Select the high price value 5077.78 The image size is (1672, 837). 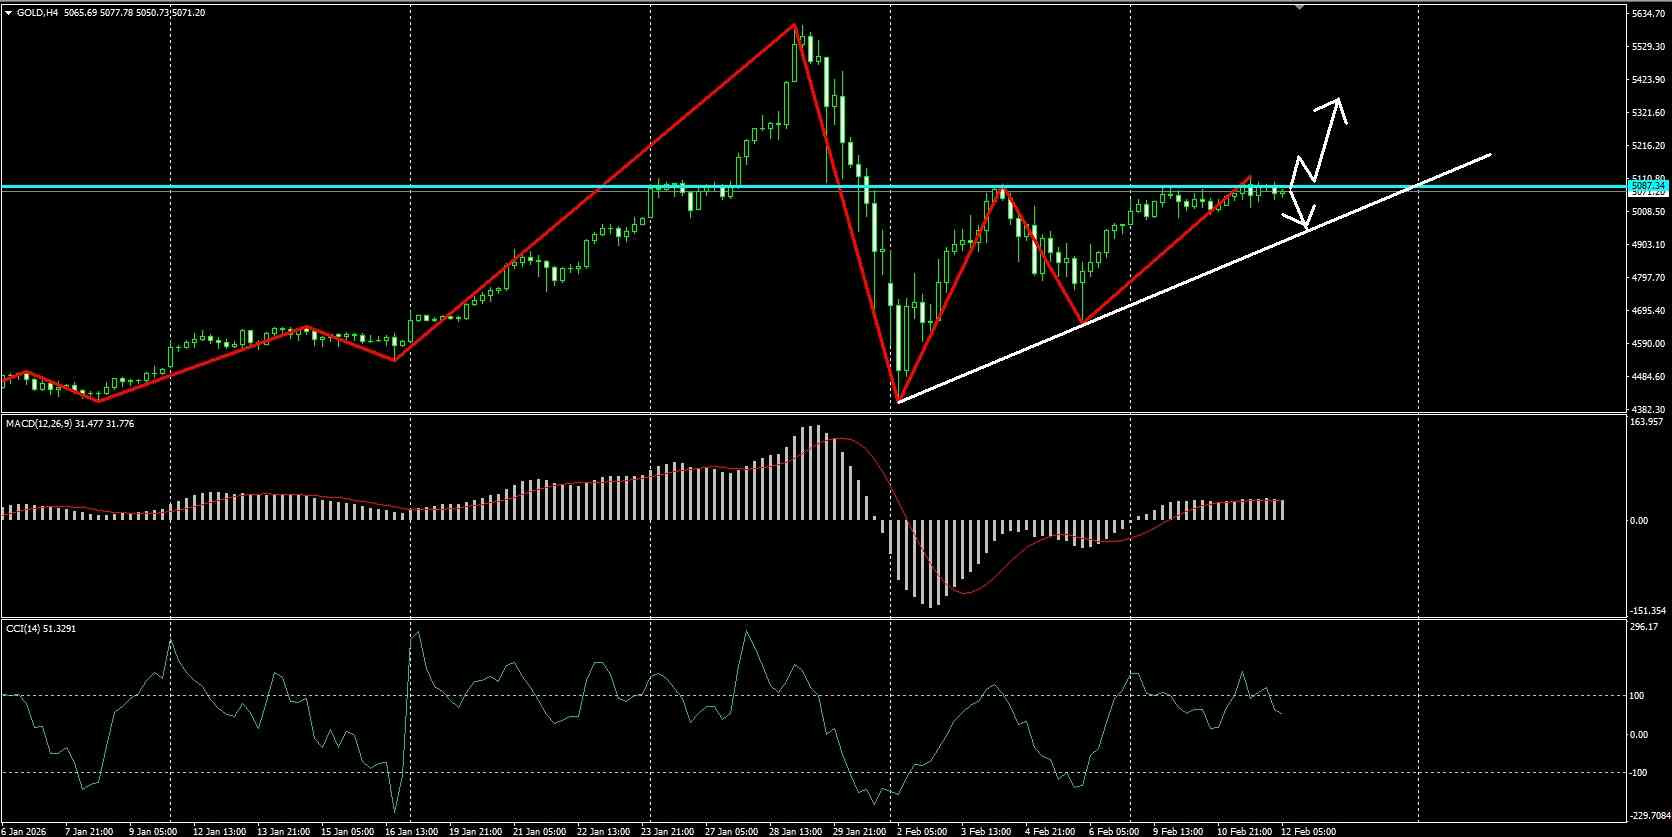point(118,13)
